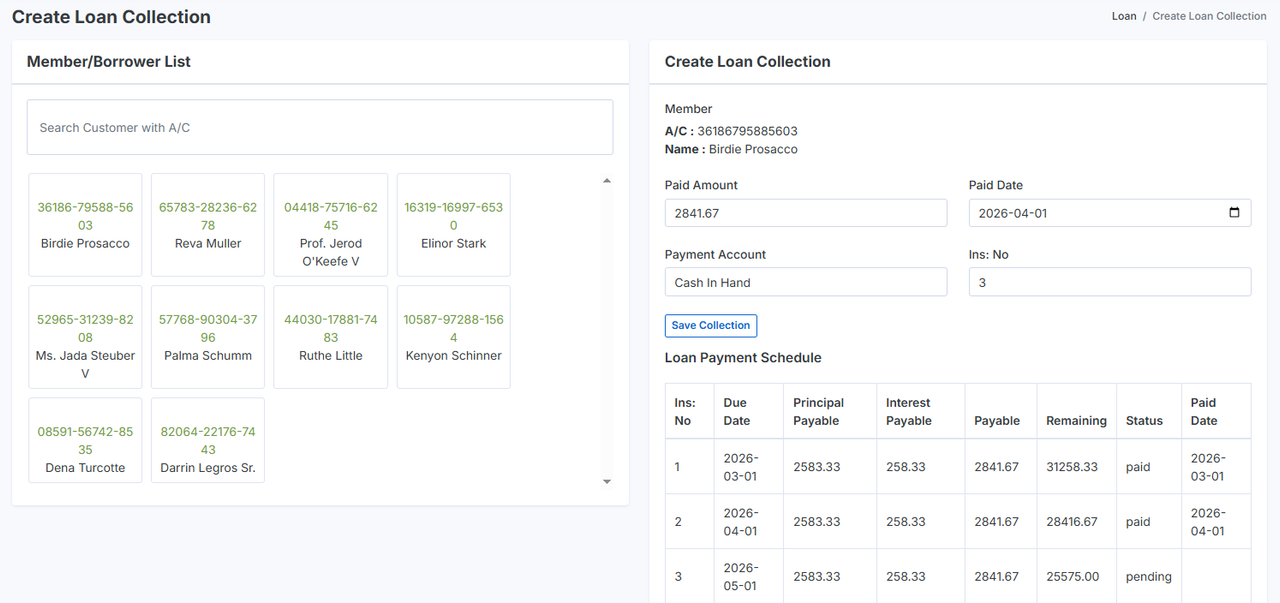The width and height of the screenshot is (1280, 603).
Task: Choose Prof. Jerod O'Keefe V card
Action: pos(331,225)
